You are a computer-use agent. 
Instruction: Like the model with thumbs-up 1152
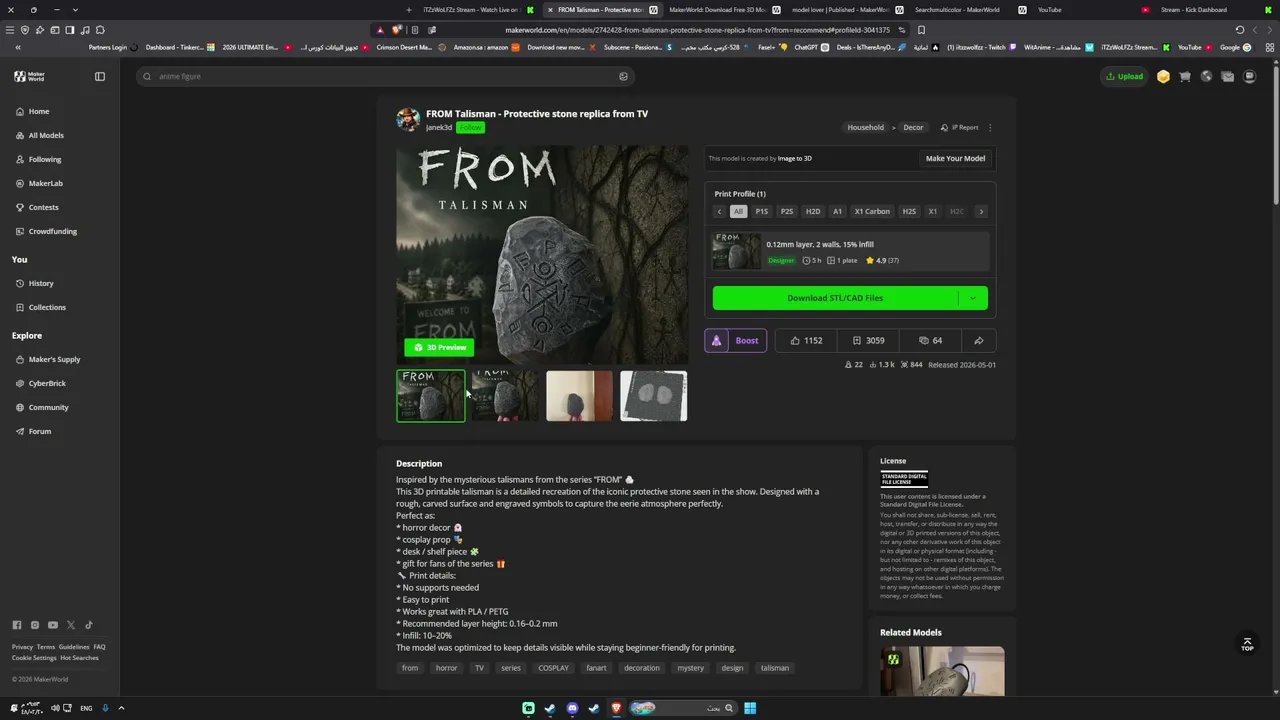coord(806,340)
